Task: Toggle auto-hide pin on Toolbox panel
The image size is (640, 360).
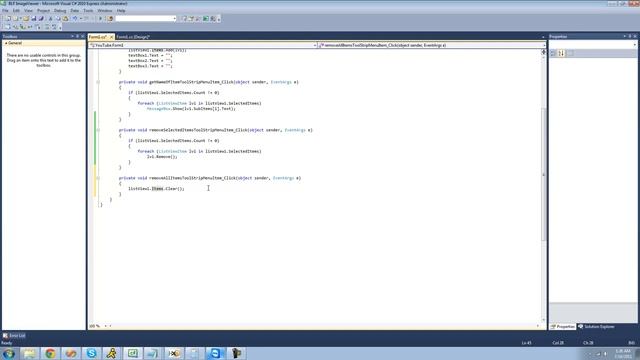Action: click(x=78, y=36)
